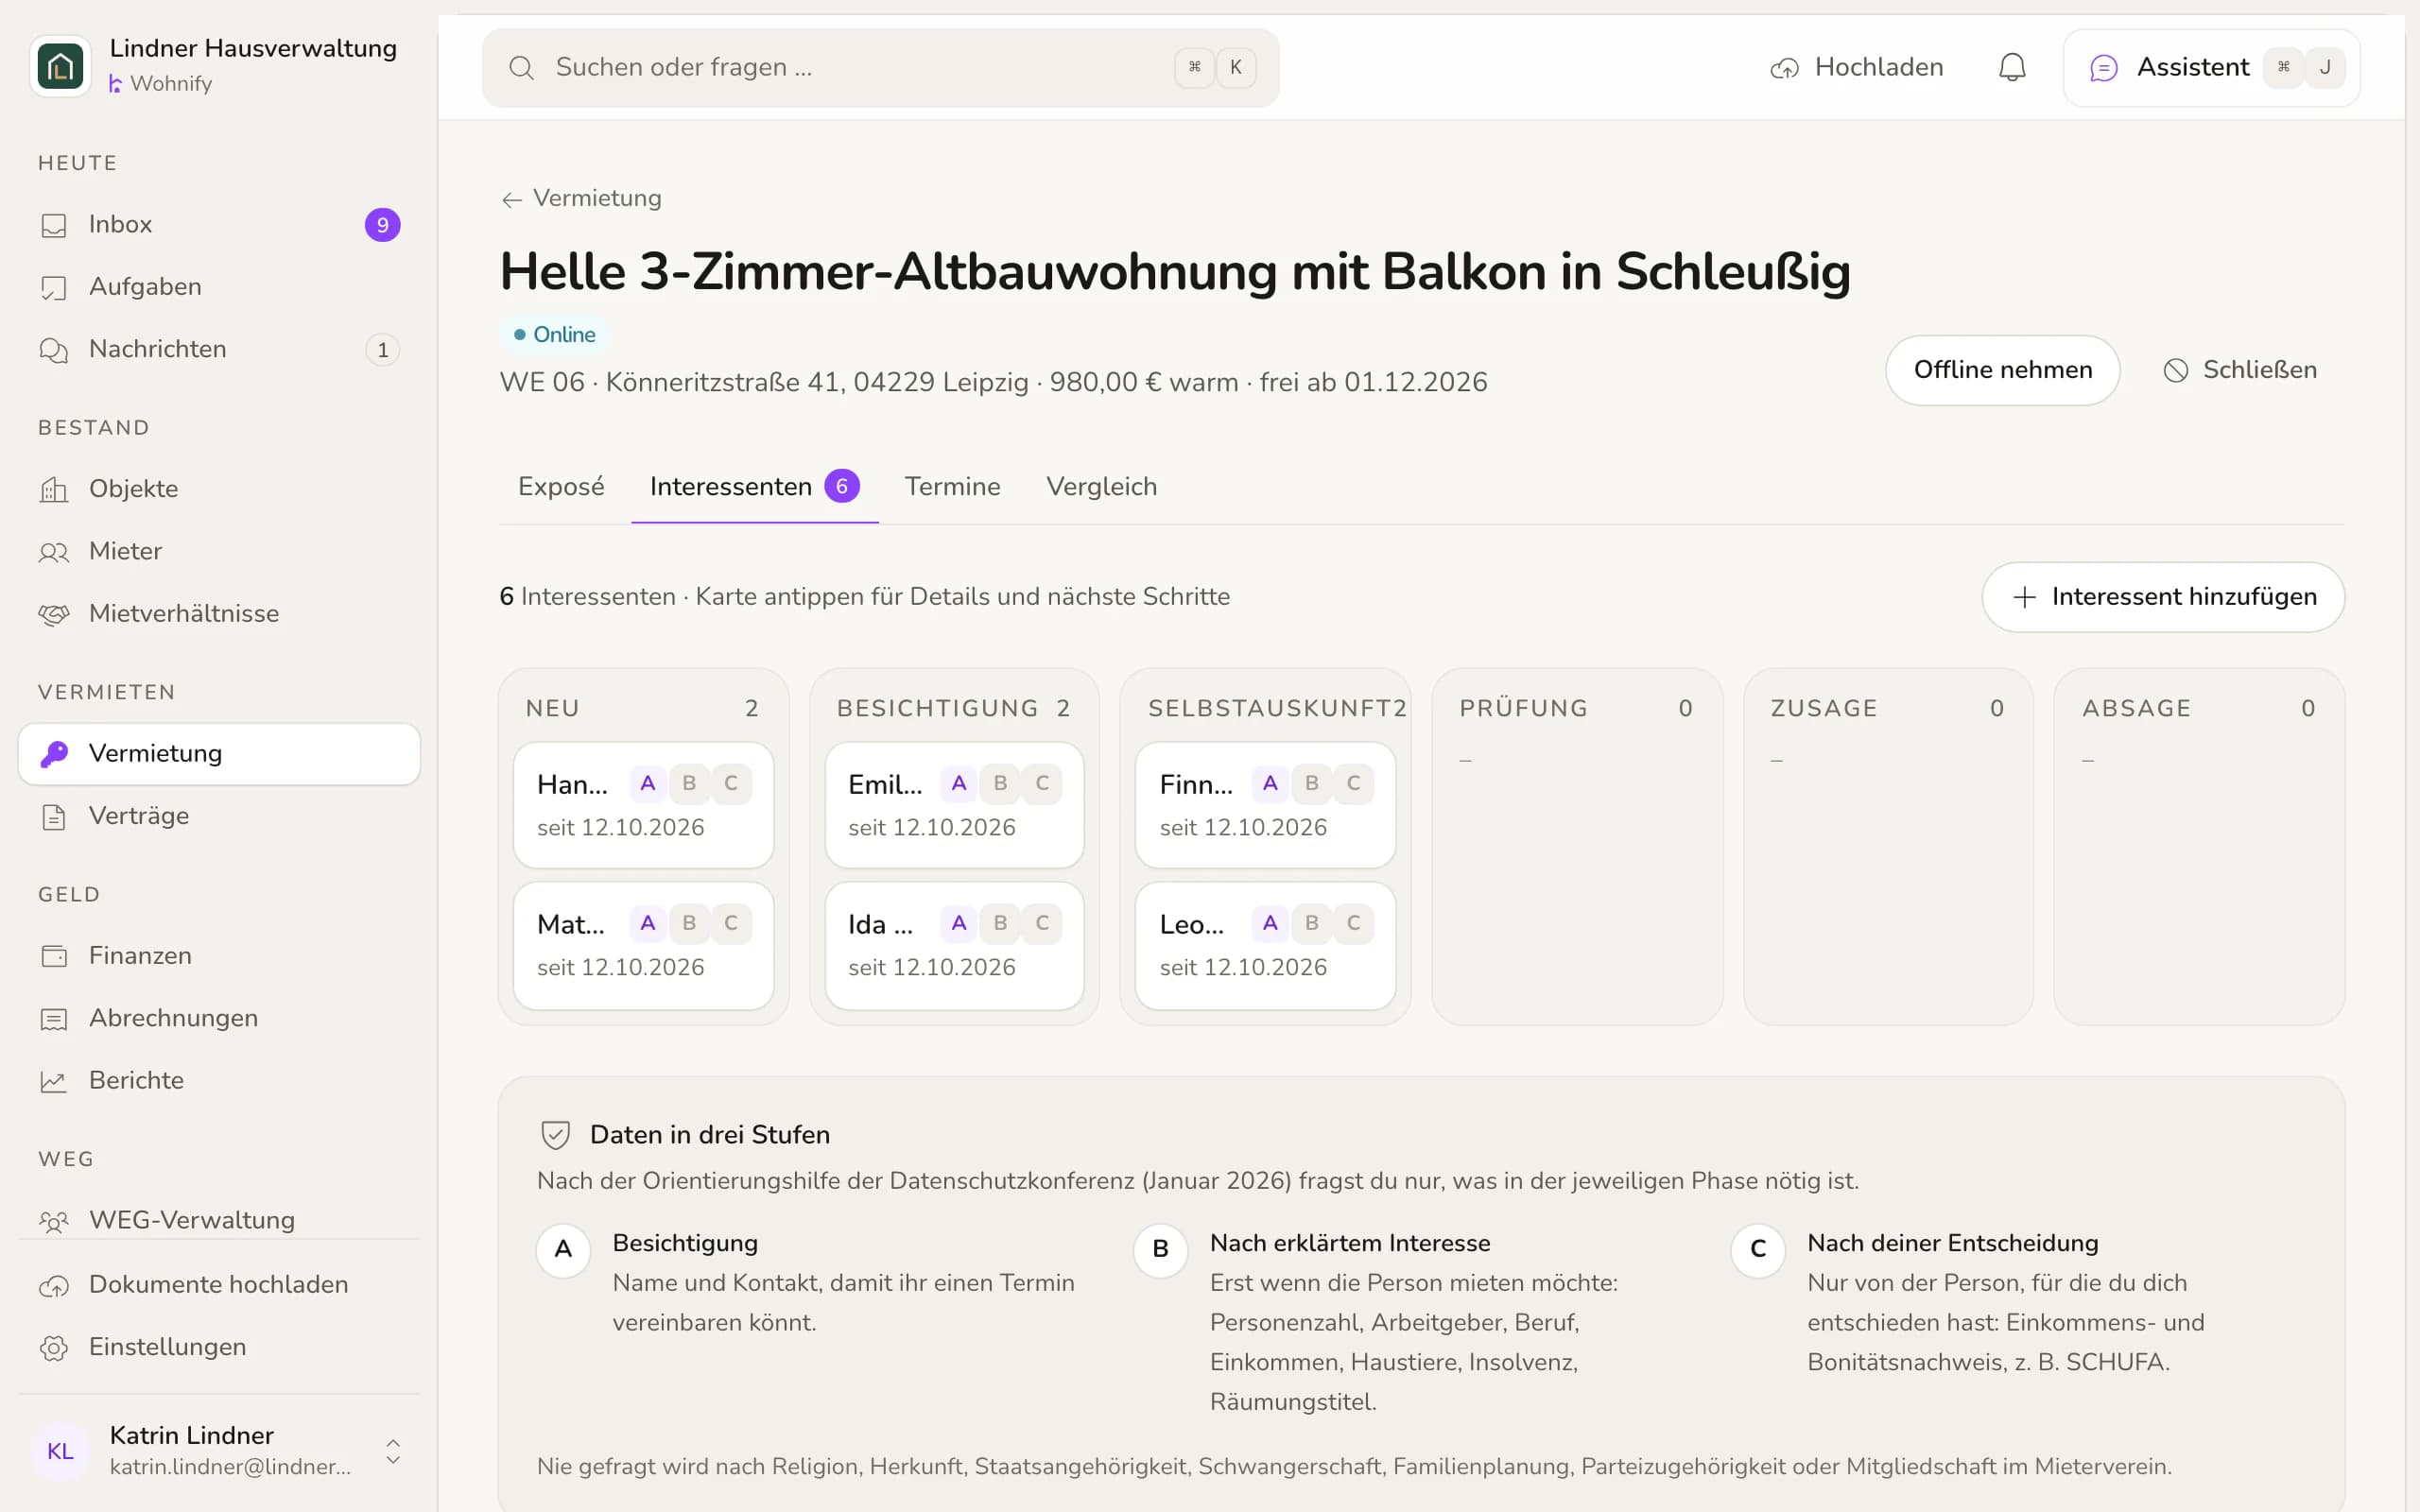Open the Assistent panel
Viewport: 2420px width, 1512px height.
pyautogui.click(x=2211, y=67)
